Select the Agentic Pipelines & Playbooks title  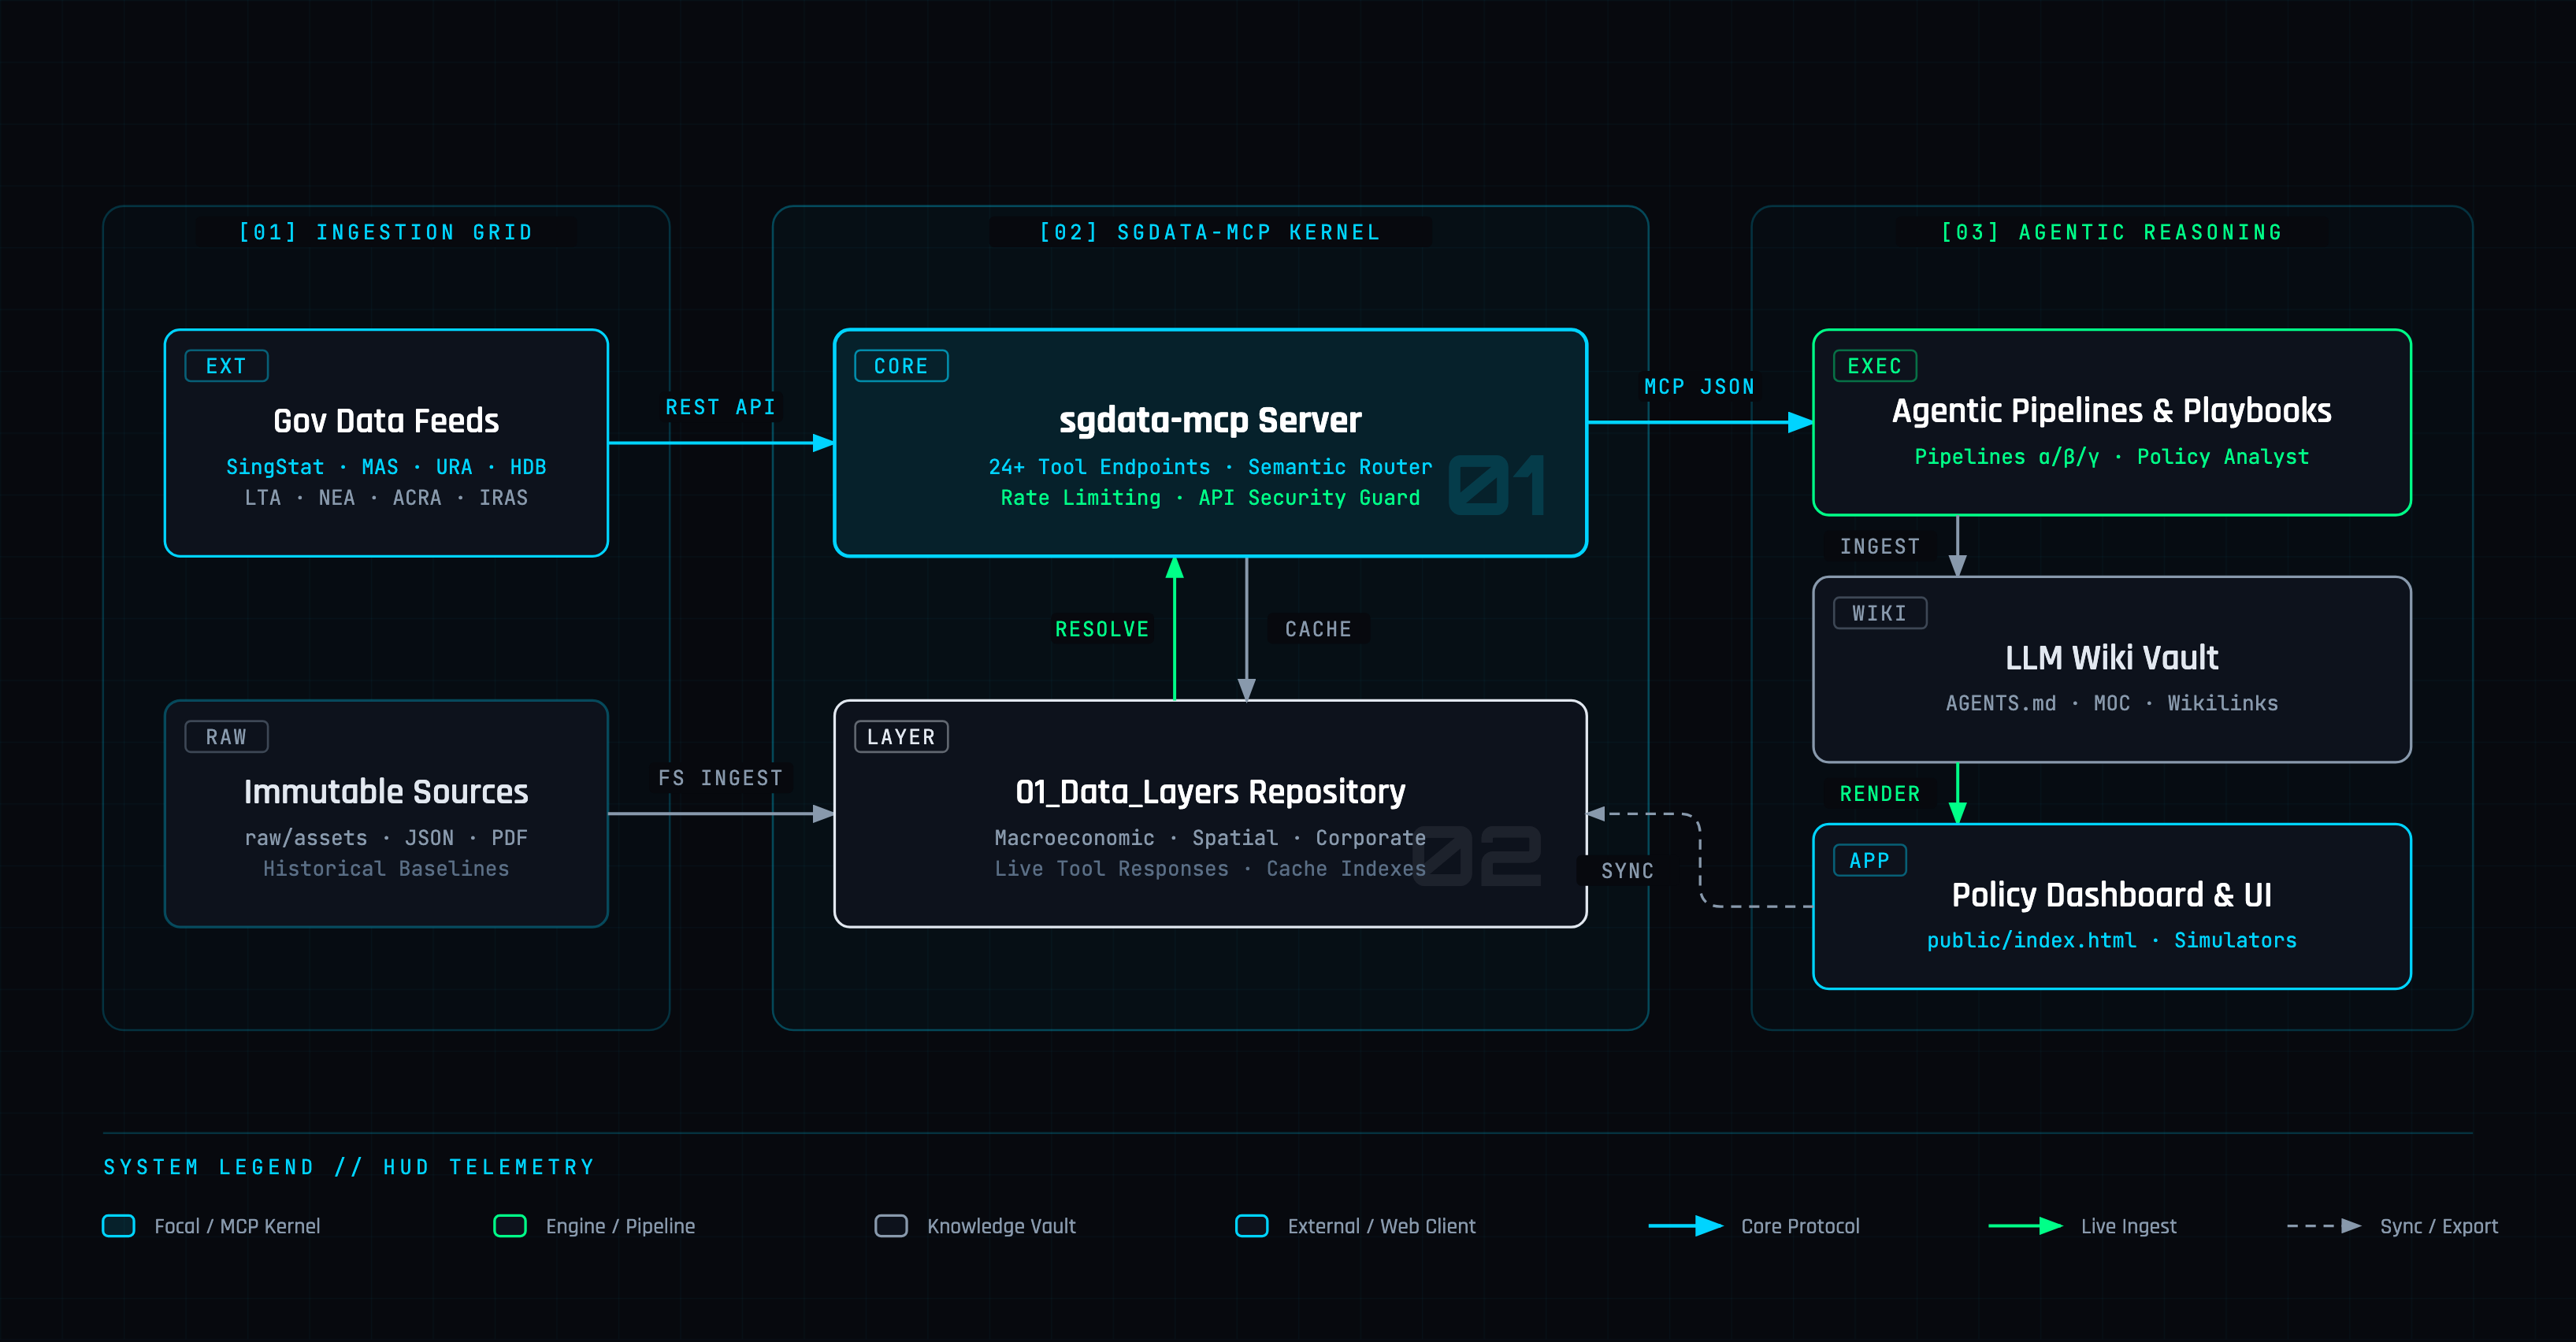[x=2111, y=411]
